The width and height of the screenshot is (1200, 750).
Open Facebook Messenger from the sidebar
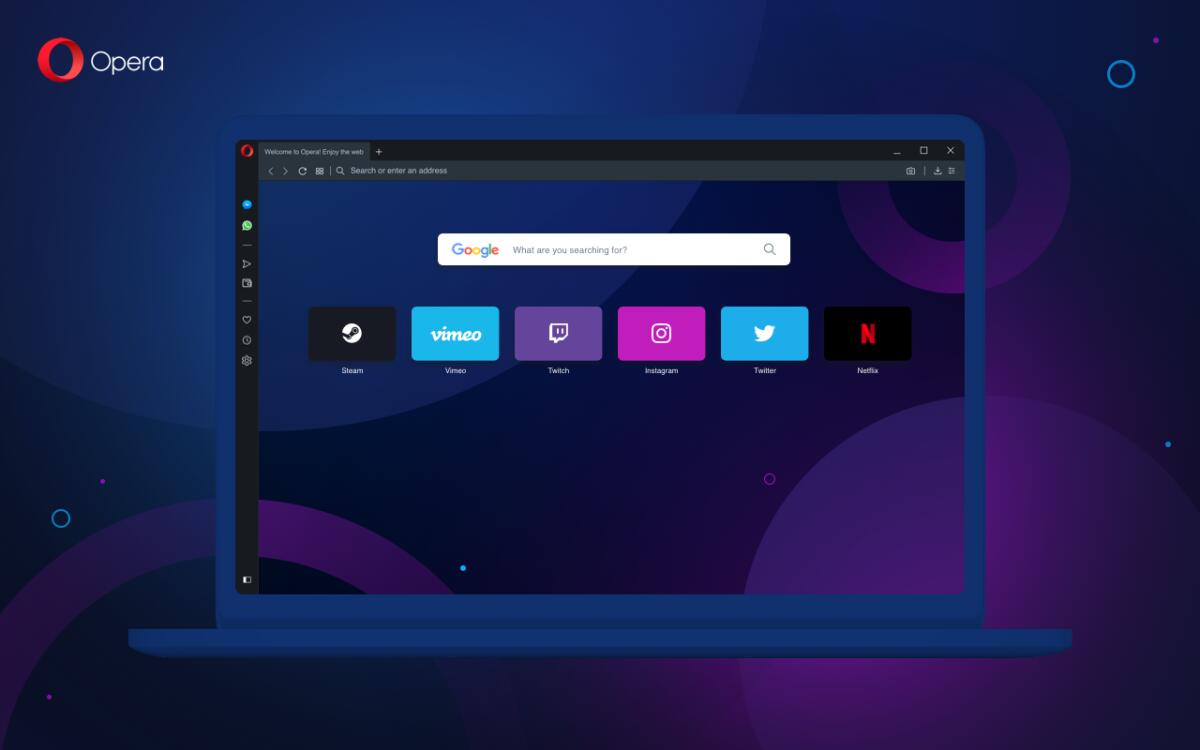[x=246, y=203]
